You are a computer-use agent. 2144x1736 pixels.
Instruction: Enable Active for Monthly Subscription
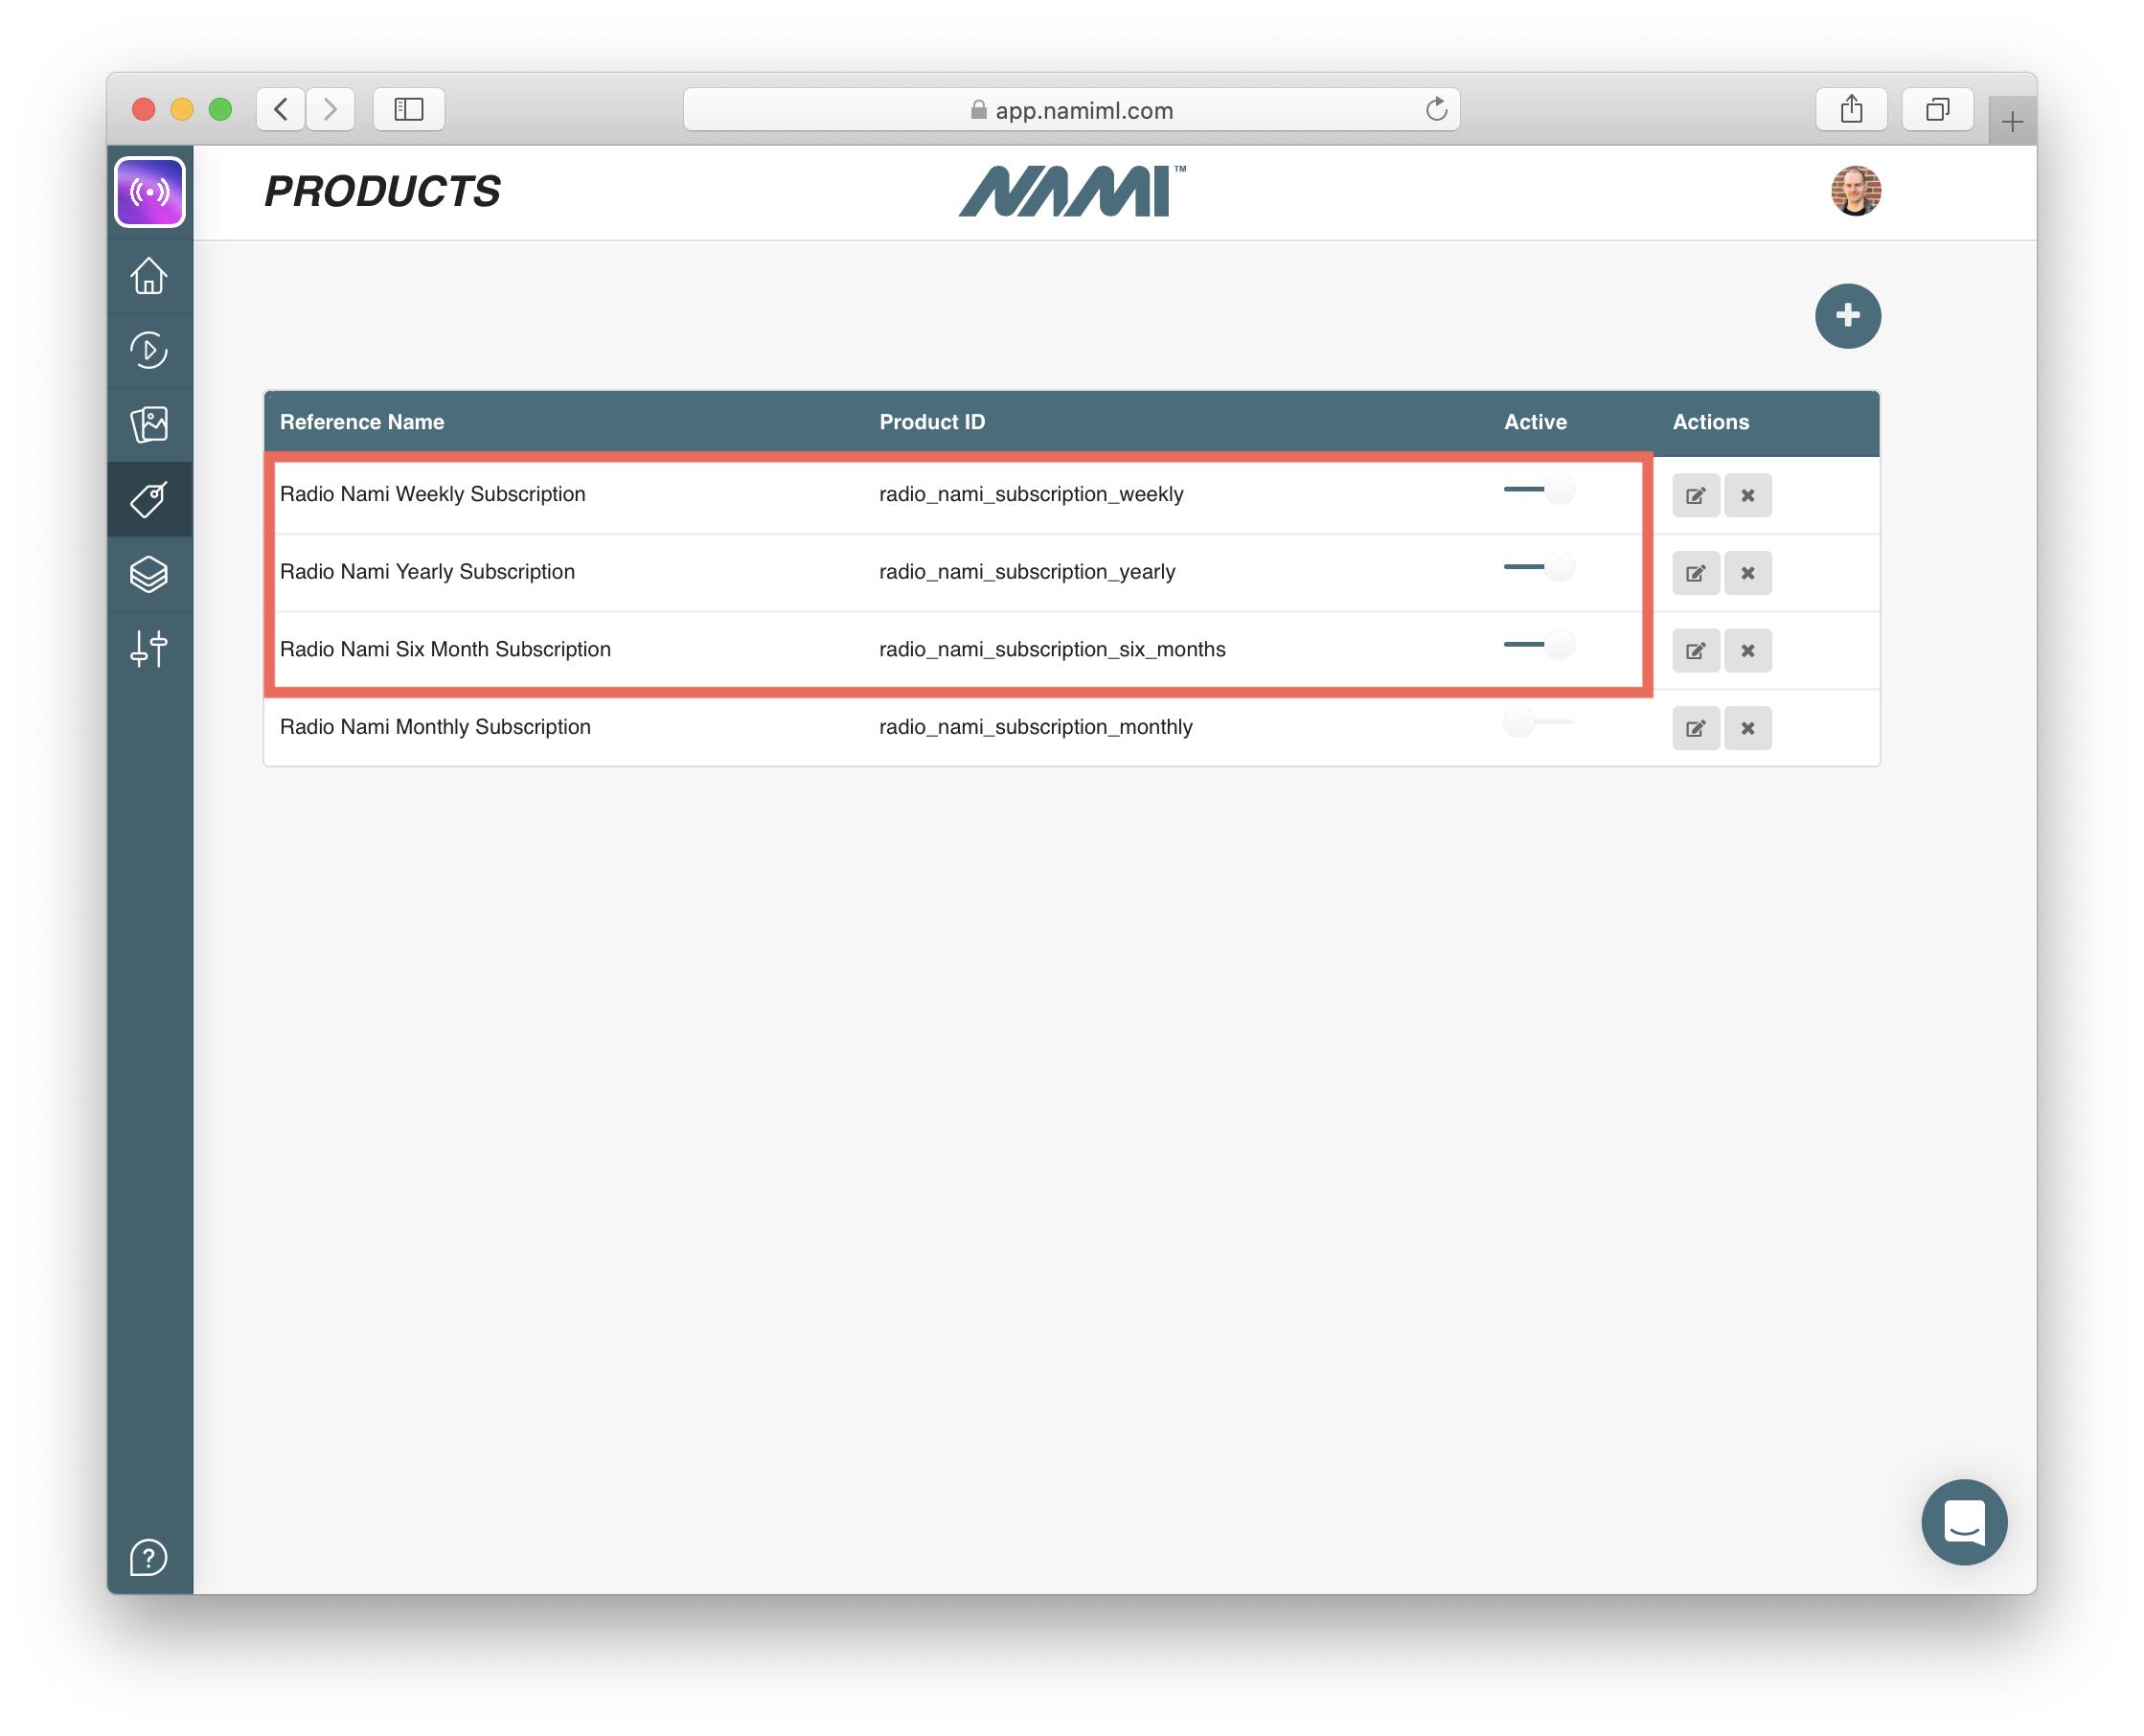1539,722
